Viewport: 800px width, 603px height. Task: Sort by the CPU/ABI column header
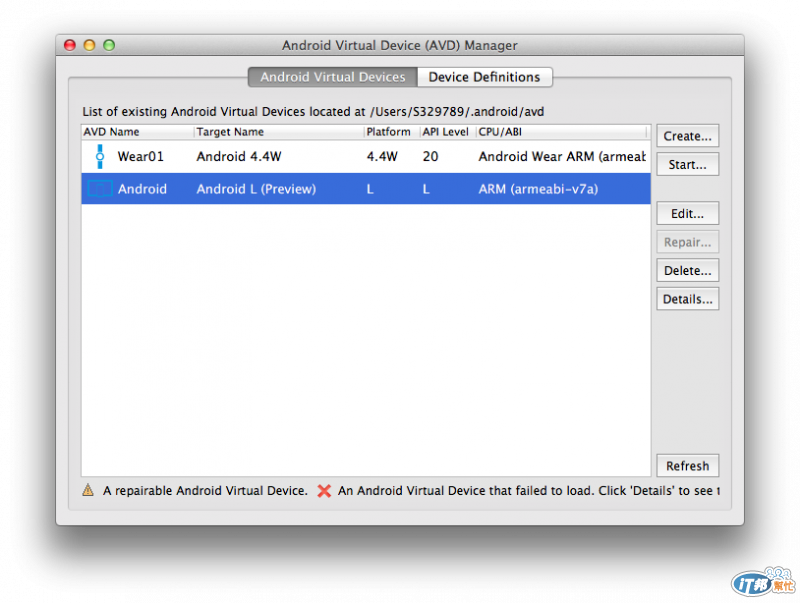tap(563, 132)
